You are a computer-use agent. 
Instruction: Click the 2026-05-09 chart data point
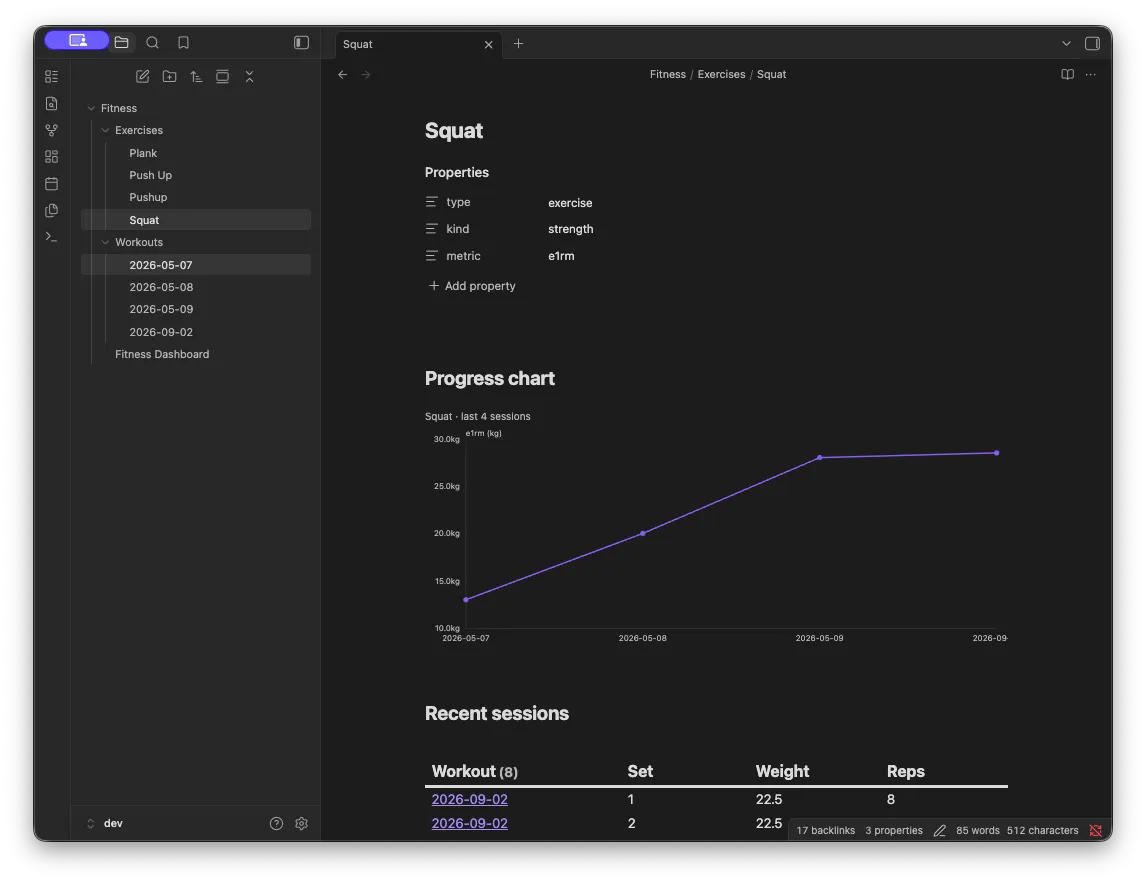coord(819,458)
